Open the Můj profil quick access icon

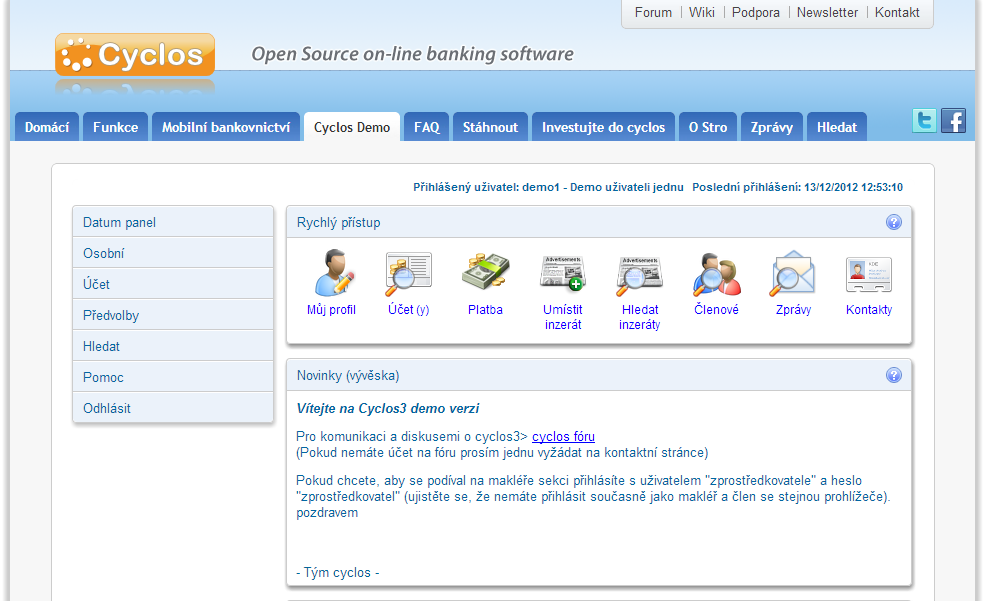click(x=334, y=273)
